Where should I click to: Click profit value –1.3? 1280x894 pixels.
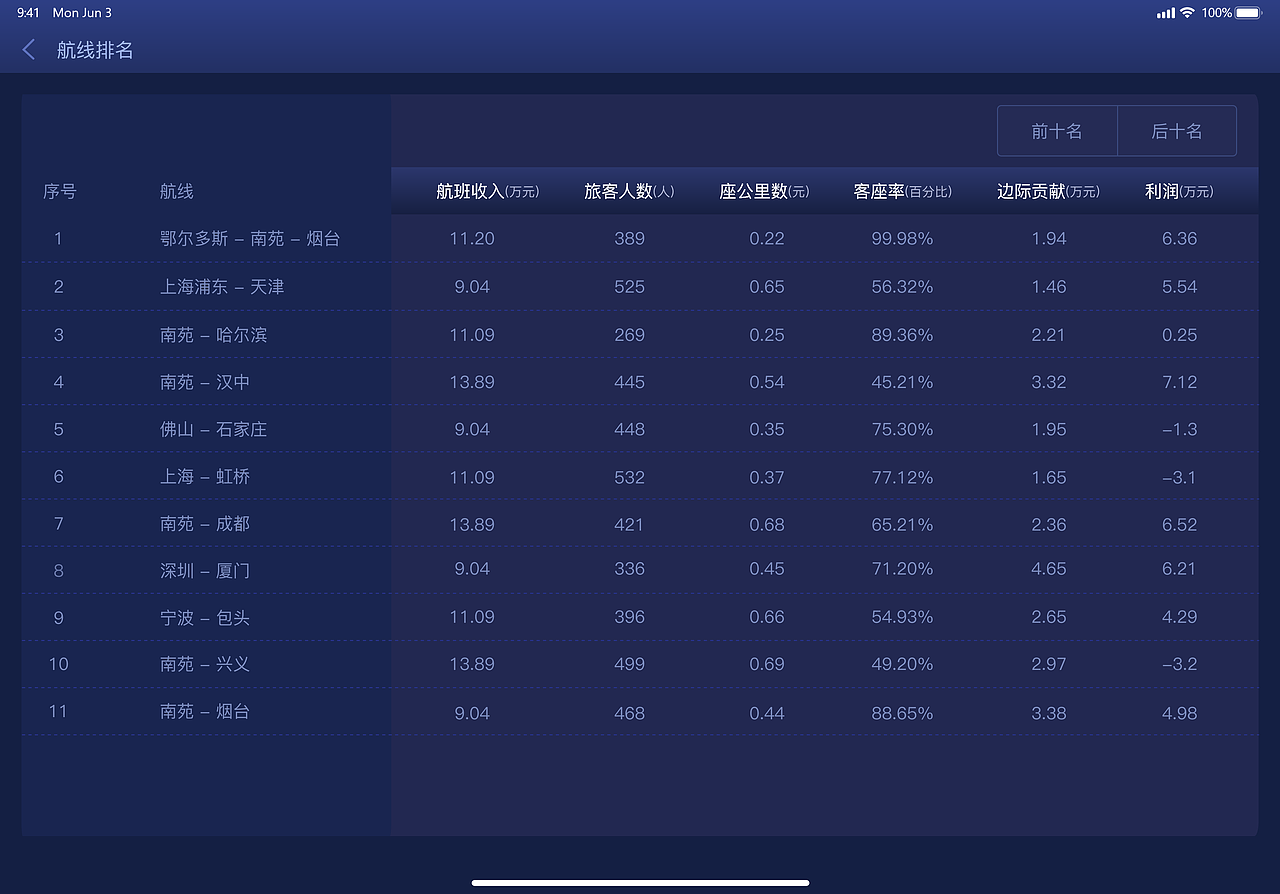pos(1179,429)
